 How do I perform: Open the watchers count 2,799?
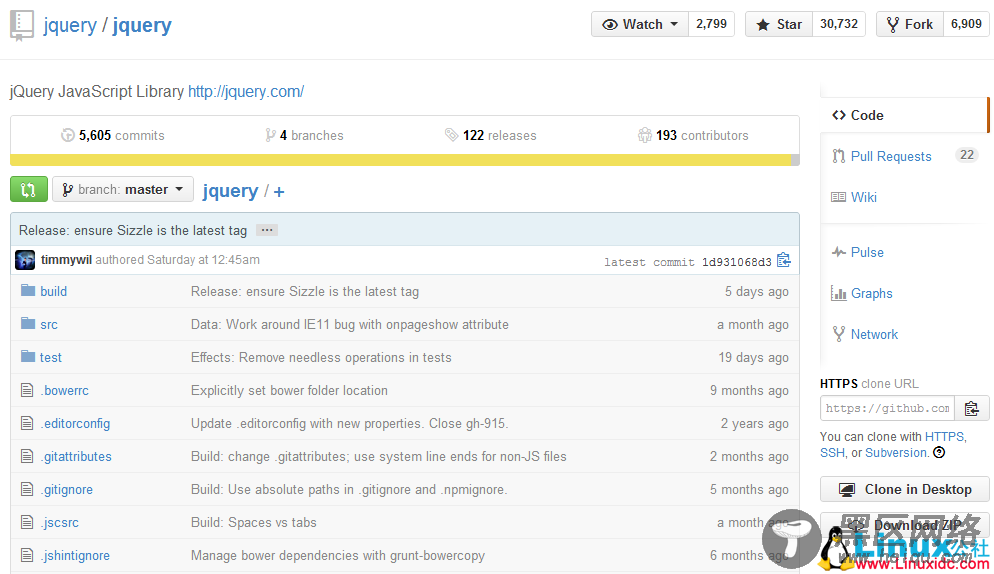tap(711, 24)
